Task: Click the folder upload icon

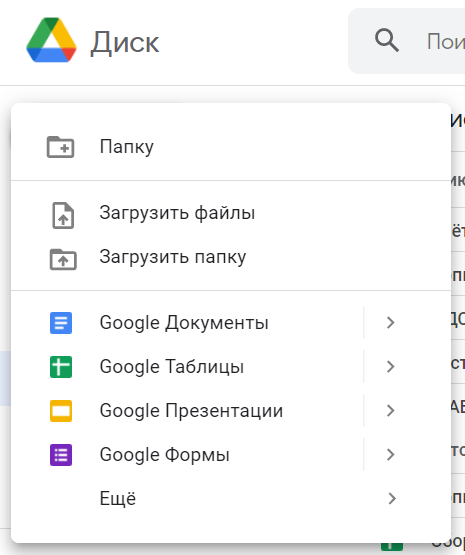Action: [x=63, y=259]
